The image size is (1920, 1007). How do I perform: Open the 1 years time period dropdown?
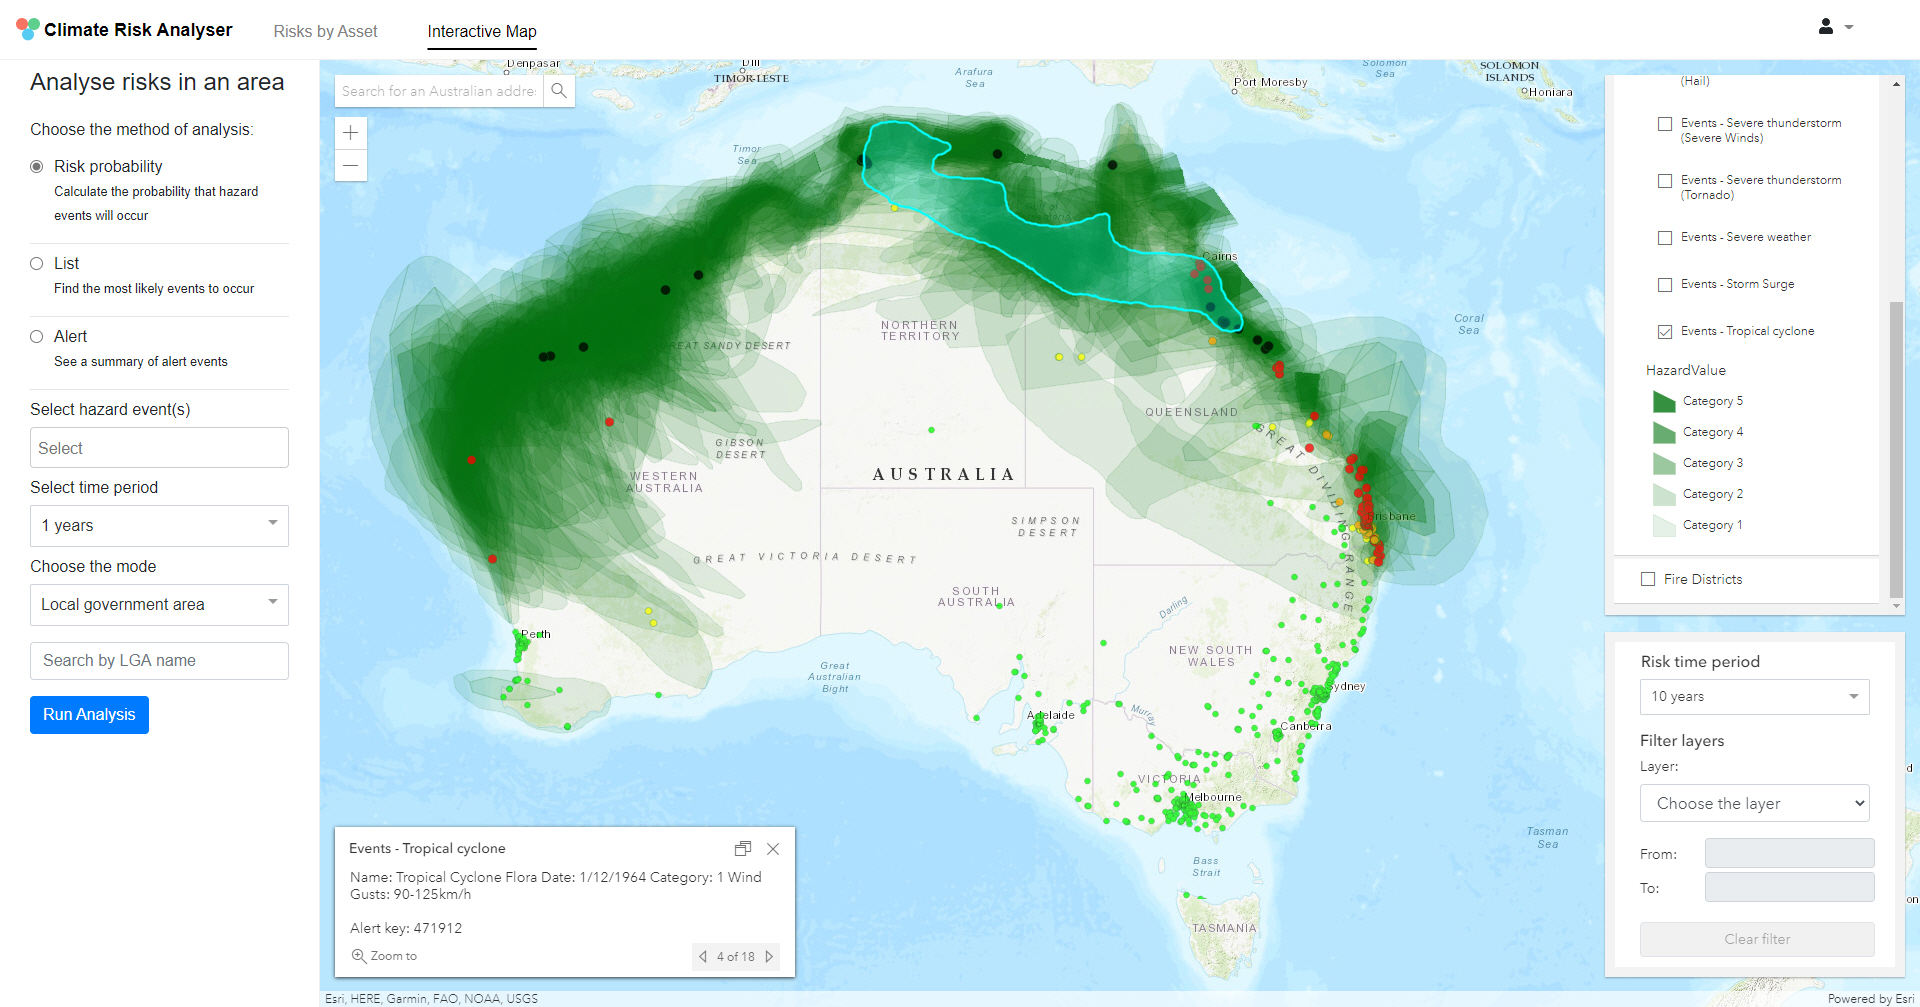pyautogui.click(x=159, y=526)
